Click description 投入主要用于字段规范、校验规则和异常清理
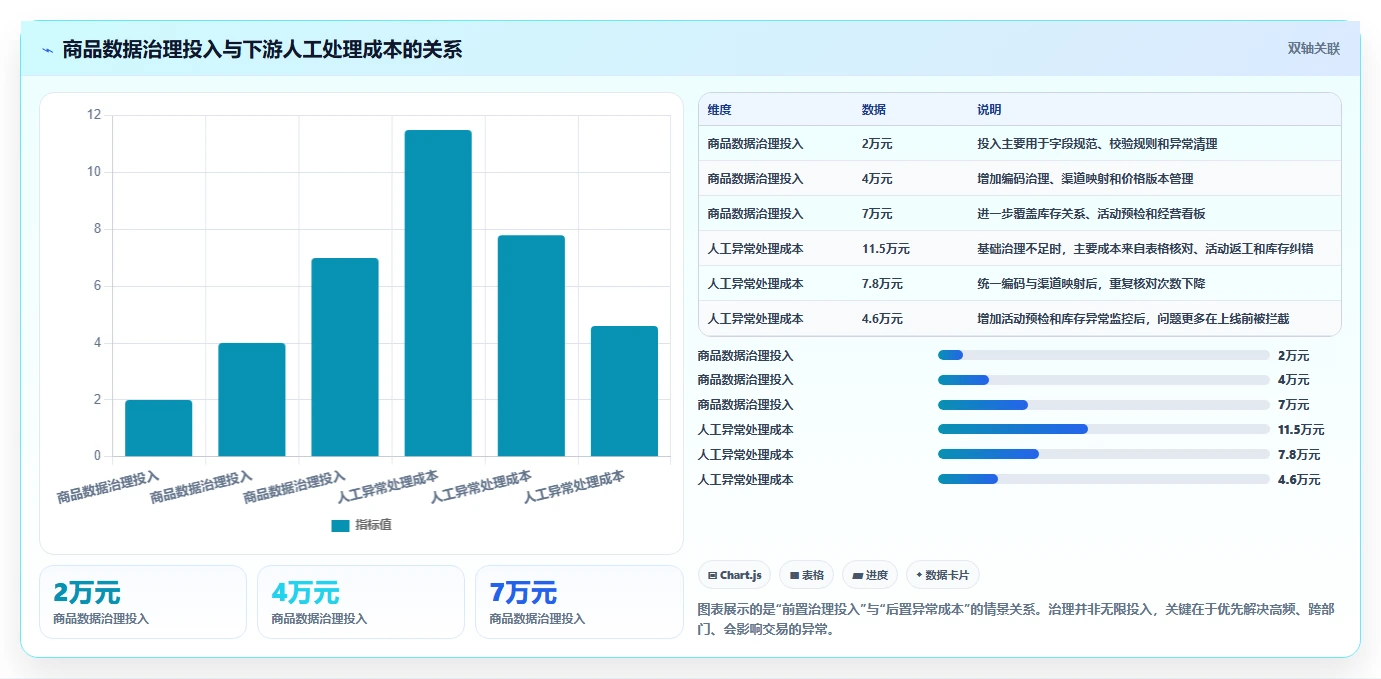This screenshot has height=679, width=1381. 1097,144
